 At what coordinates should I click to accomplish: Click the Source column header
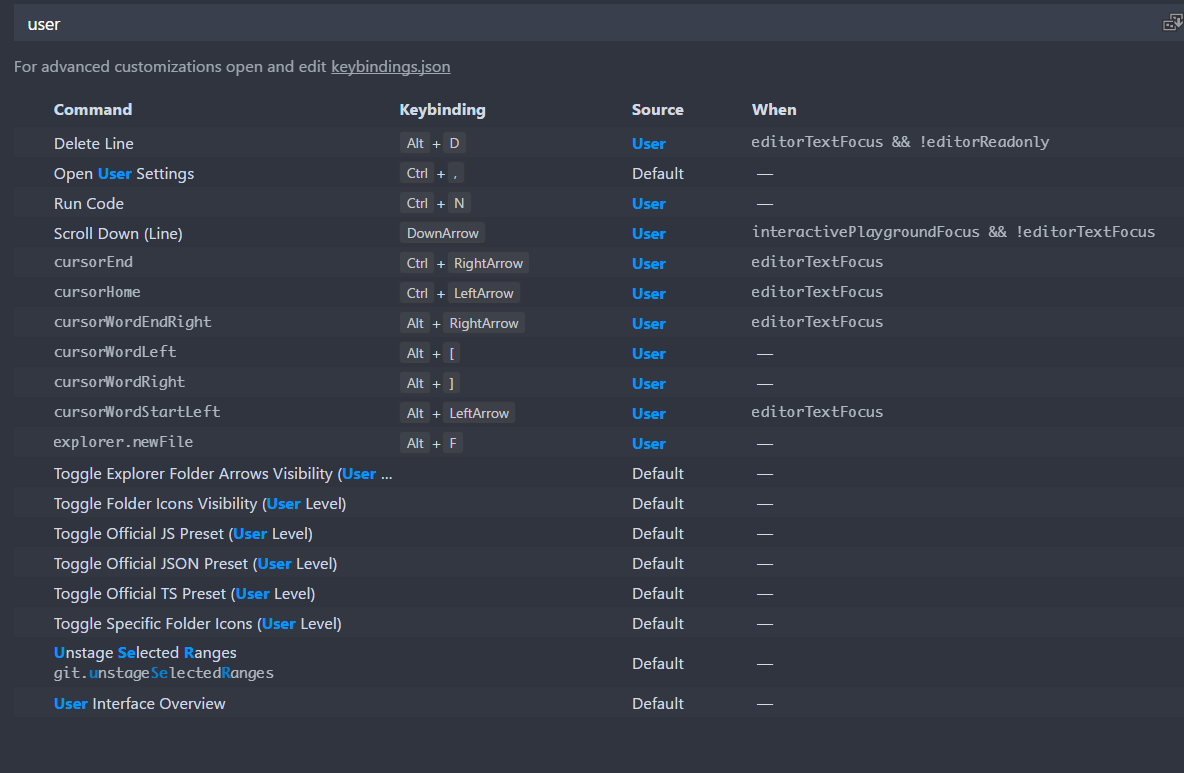(x=657, y=109)
